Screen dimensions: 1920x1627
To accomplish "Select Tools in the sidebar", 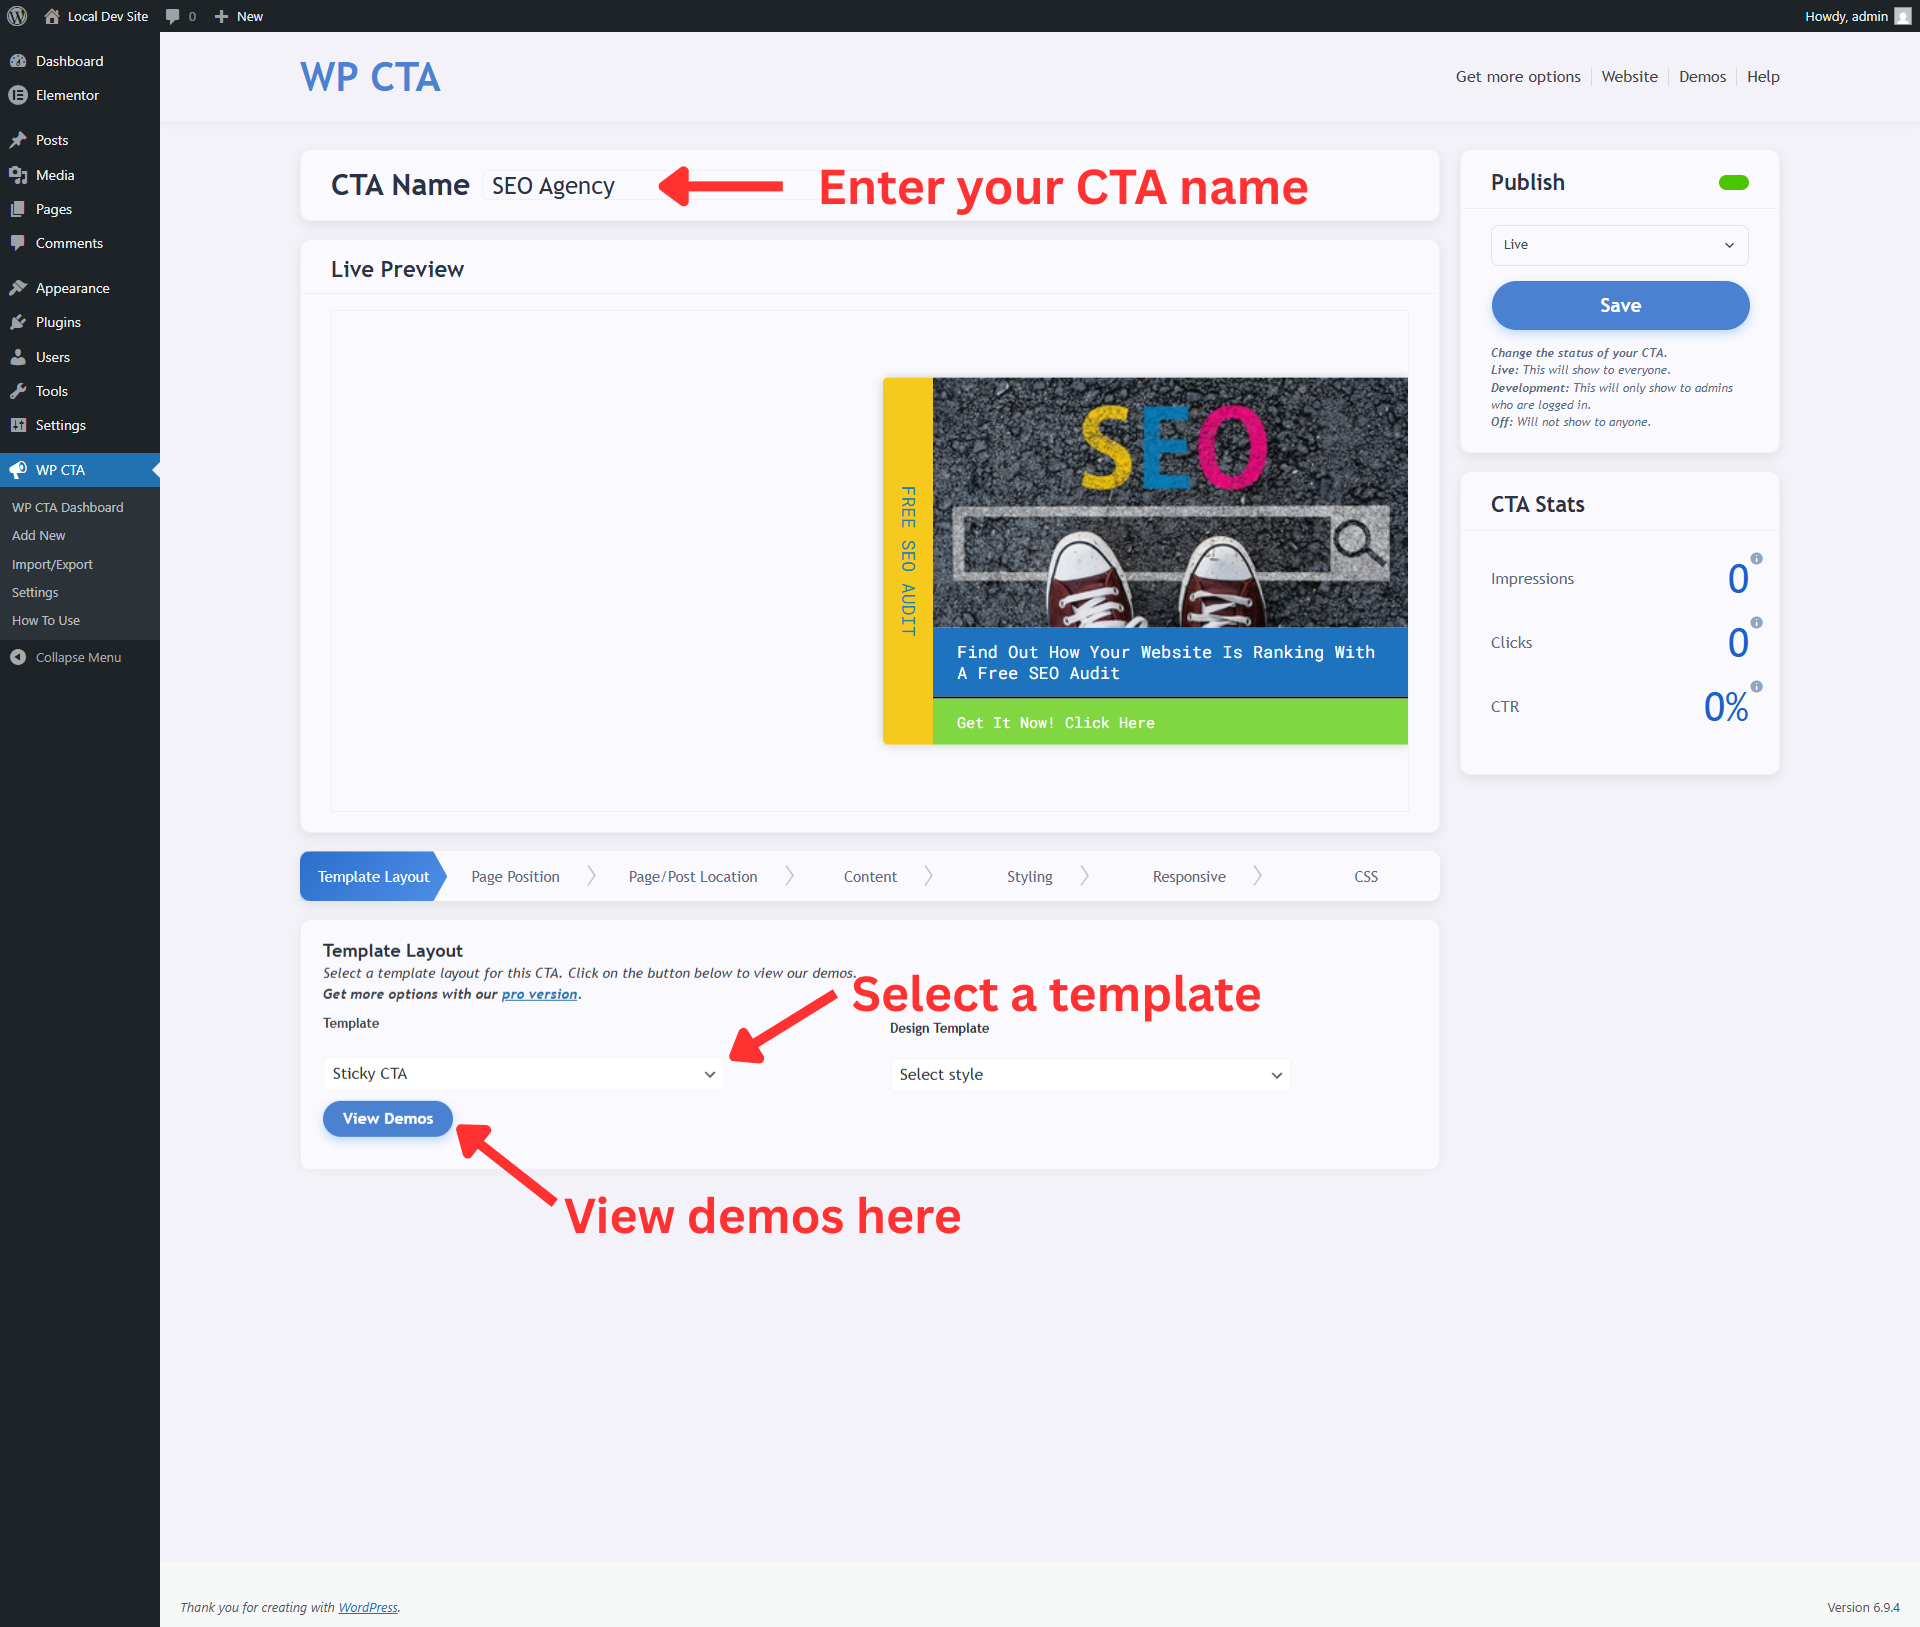I will pos(50,391).
